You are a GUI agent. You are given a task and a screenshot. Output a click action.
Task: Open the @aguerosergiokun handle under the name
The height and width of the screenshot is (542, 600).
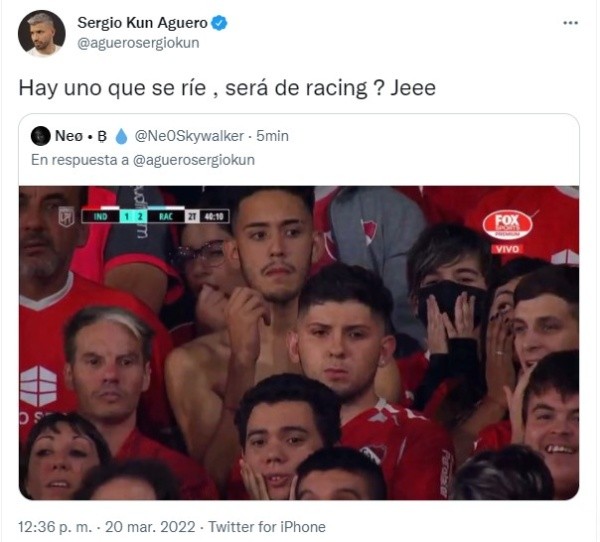(138, 43)
